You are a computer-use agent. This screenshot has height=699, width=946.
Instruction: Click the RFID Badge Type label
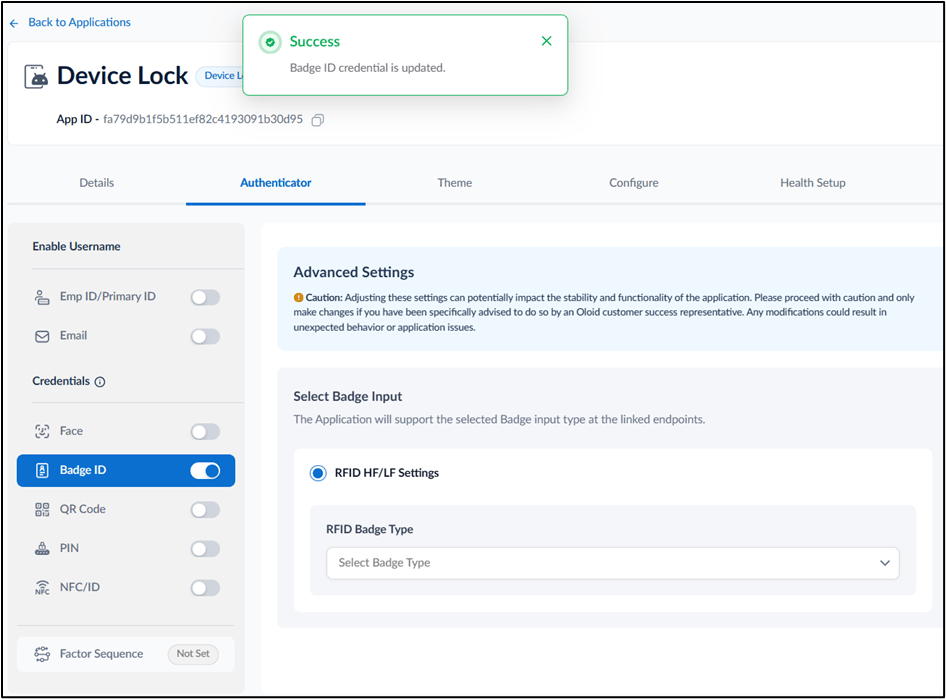369,530
